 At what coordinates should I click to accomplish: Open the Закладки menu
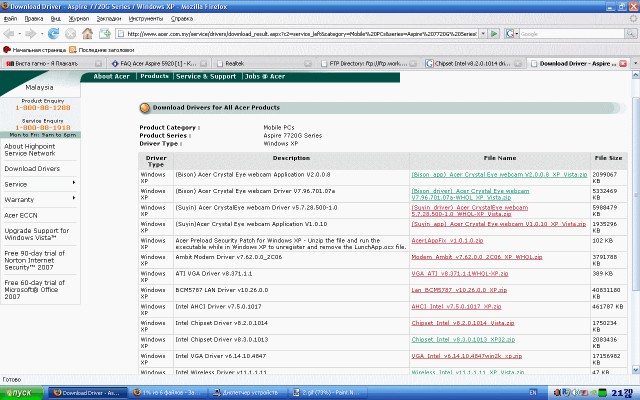click(109, 19)
